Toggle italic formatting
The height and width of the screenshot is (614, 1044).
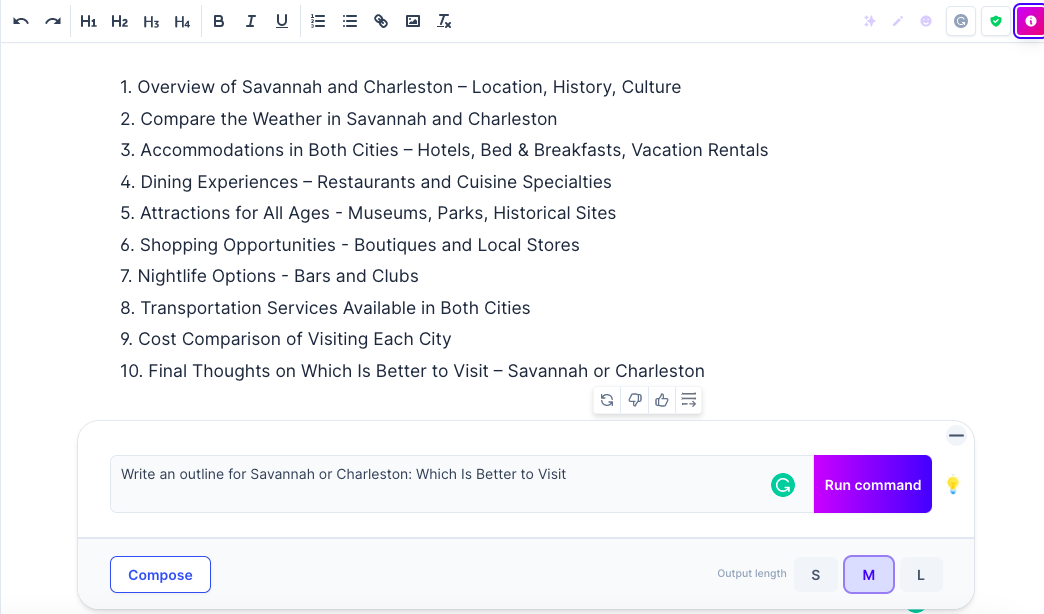[250, 21]
